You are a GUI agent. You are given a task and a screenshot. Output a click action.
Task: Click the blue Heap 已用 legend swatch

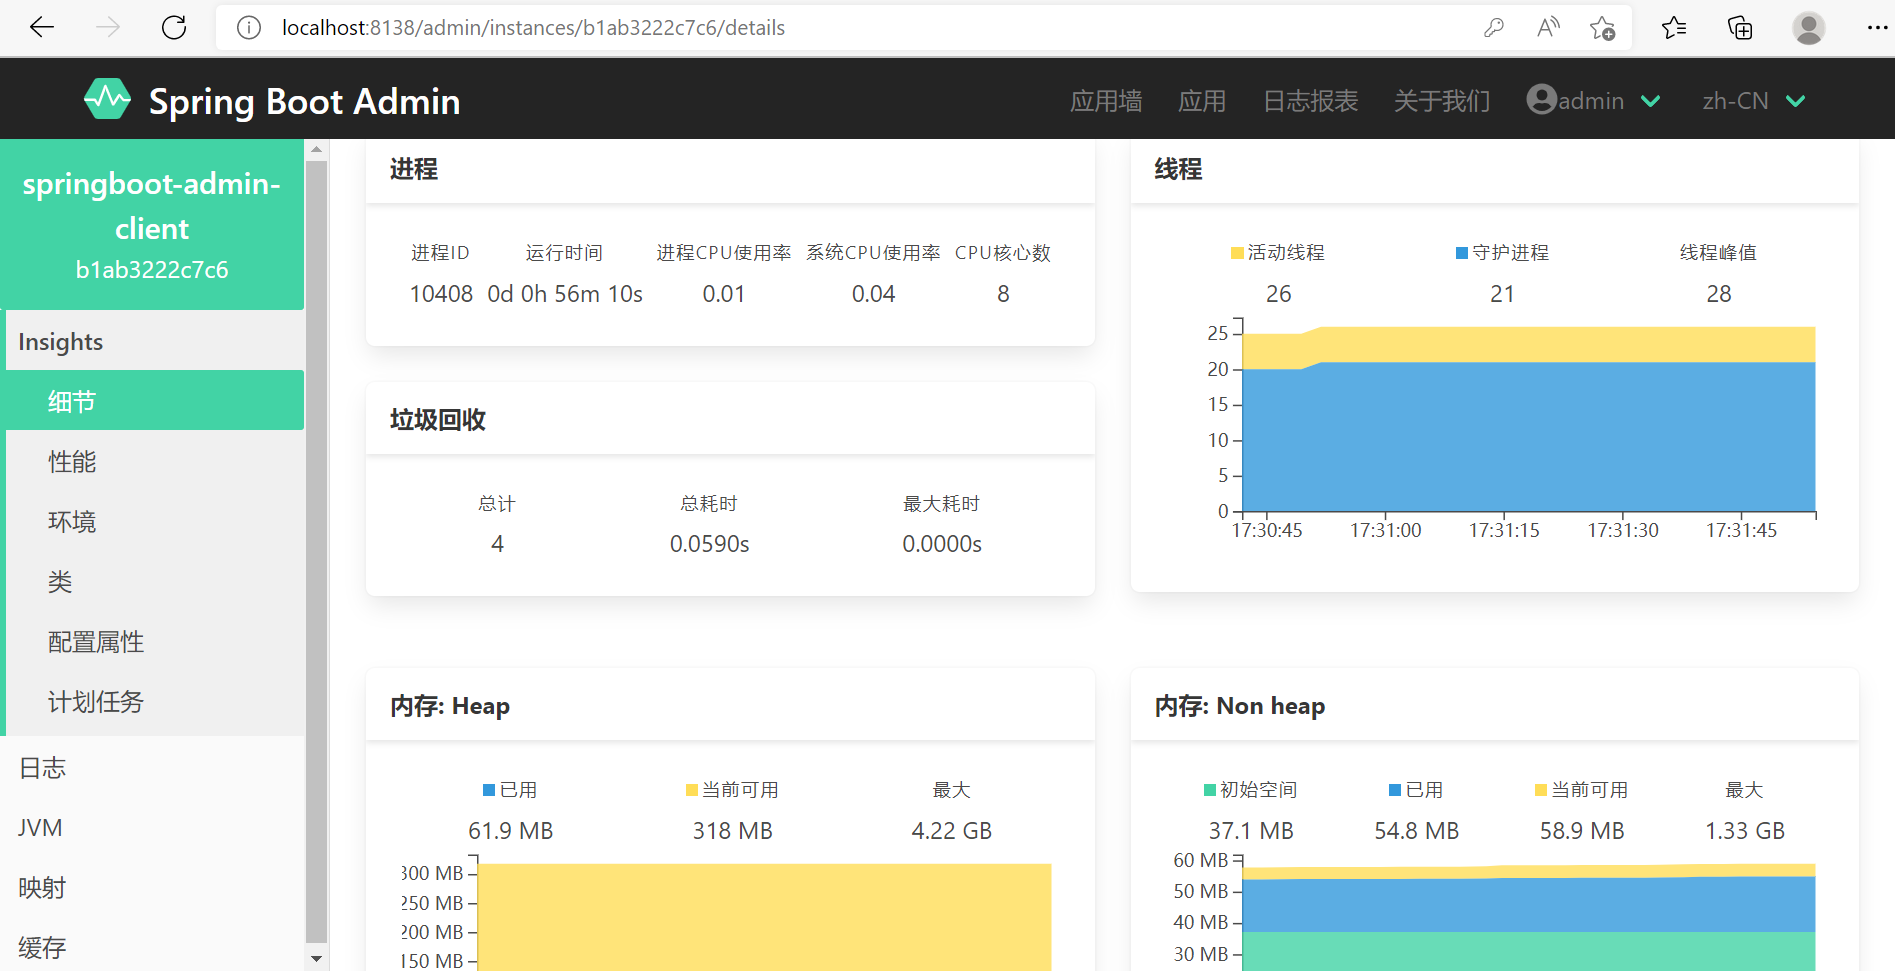coord(489,790)
